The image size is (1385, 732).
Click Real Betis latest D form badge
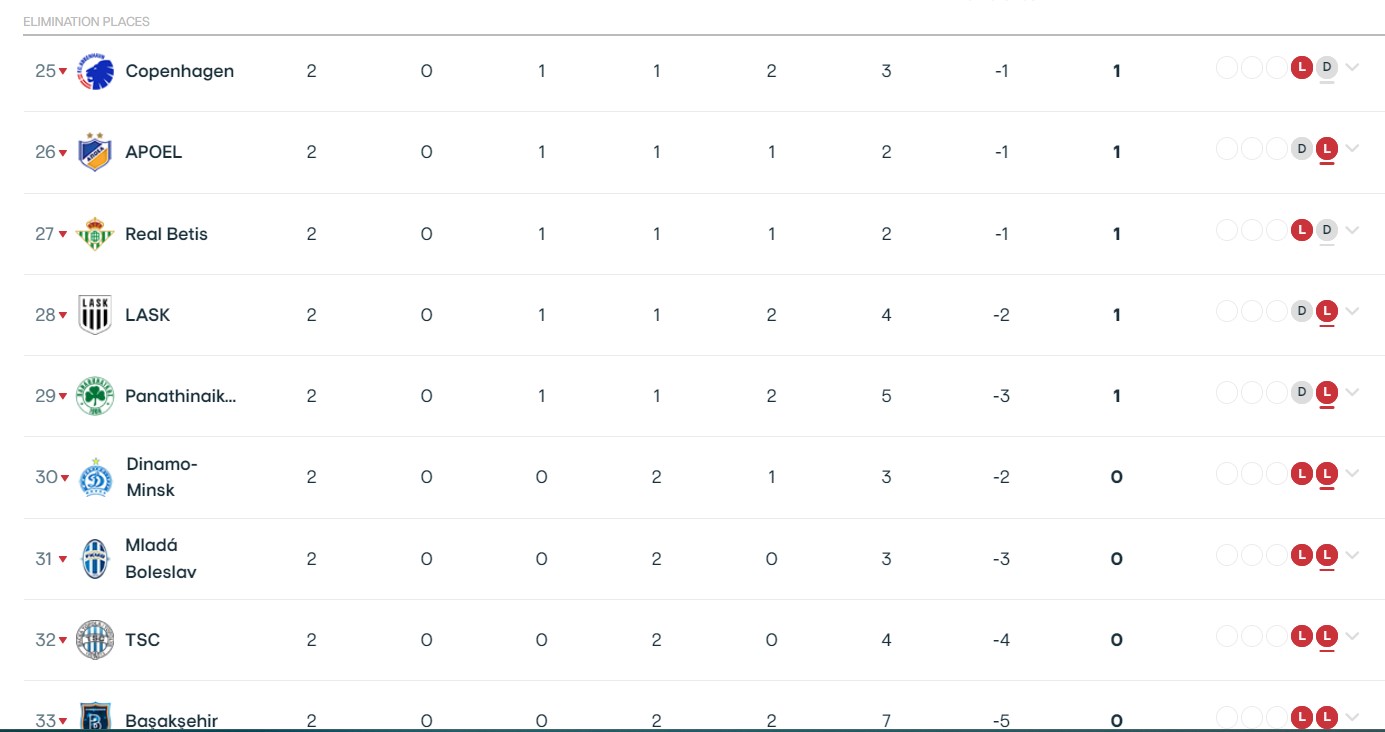click(1327, 230)
